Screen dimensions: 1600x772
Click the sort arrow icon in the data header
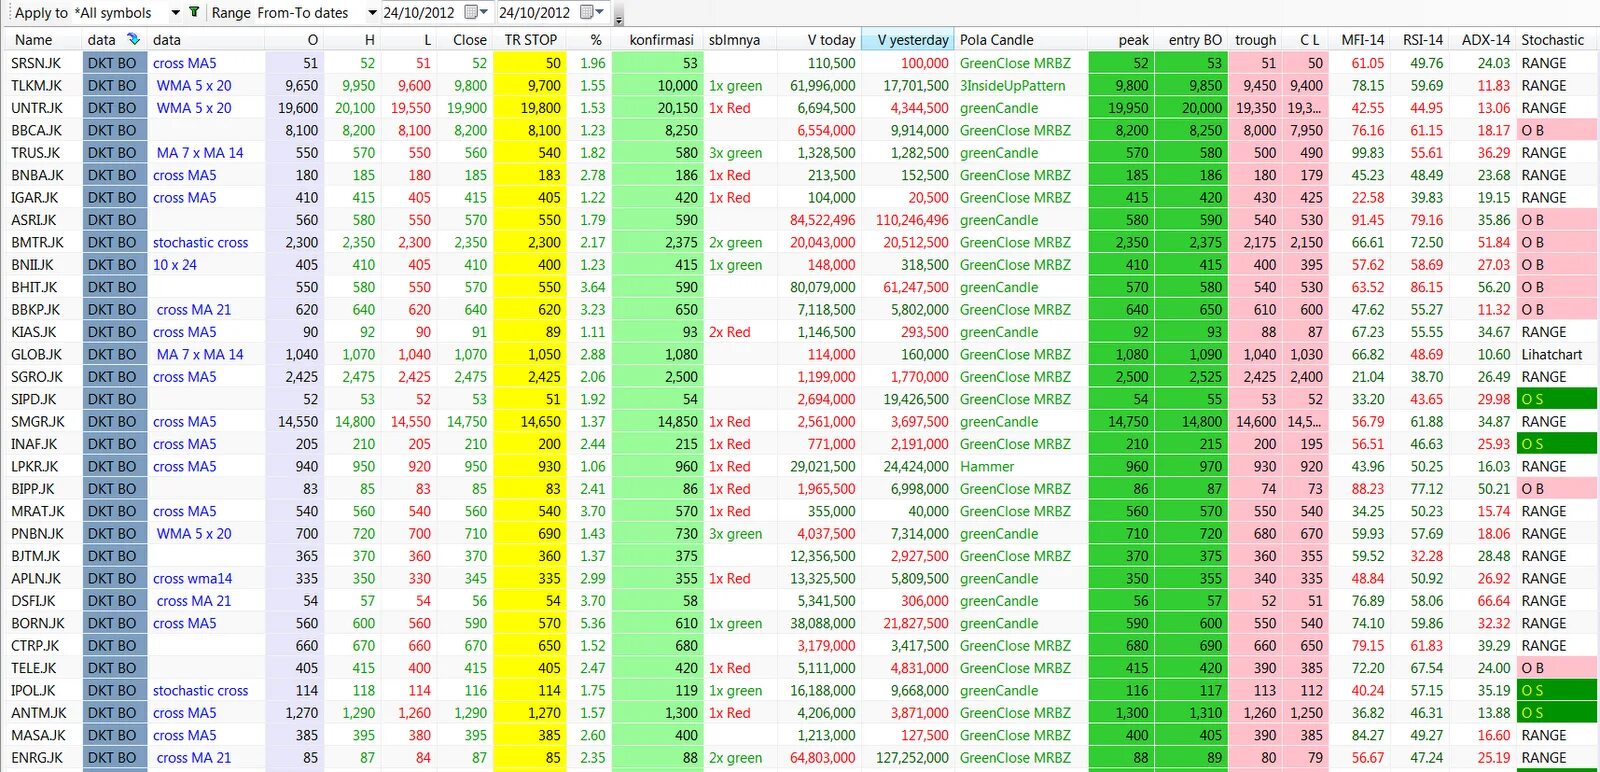(133, 40)
